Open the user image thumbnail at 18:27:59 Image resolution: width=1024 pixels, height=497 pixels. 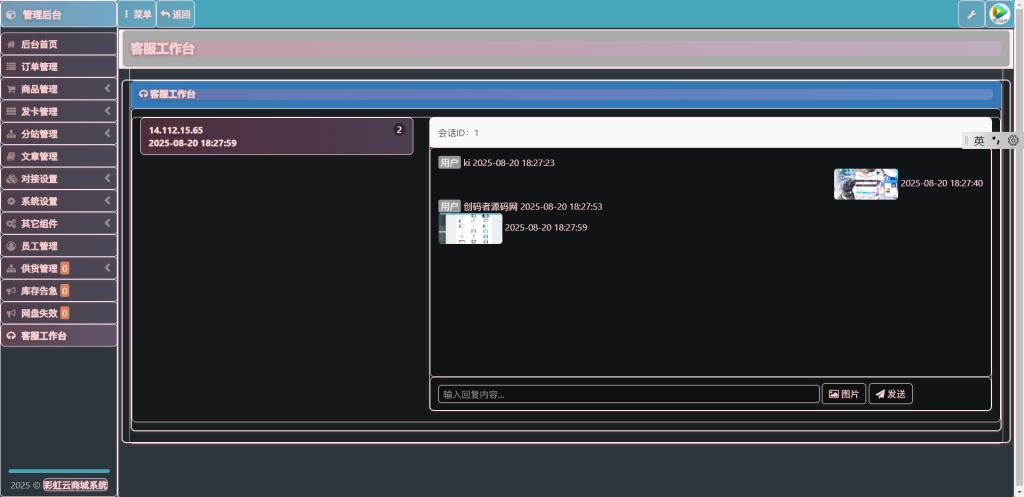click(x=470, y=228)
